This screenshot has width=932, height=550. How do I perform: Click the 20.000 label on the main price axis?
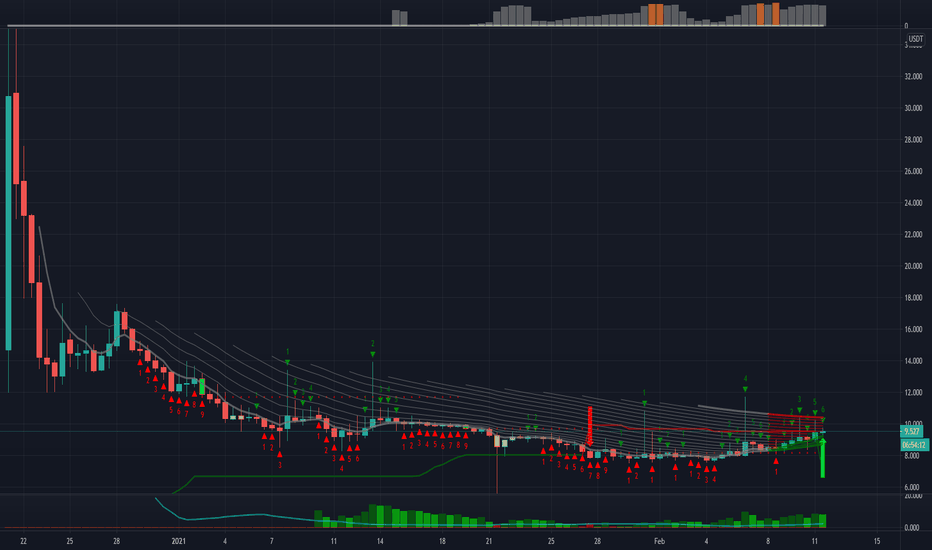coord(913,266)
